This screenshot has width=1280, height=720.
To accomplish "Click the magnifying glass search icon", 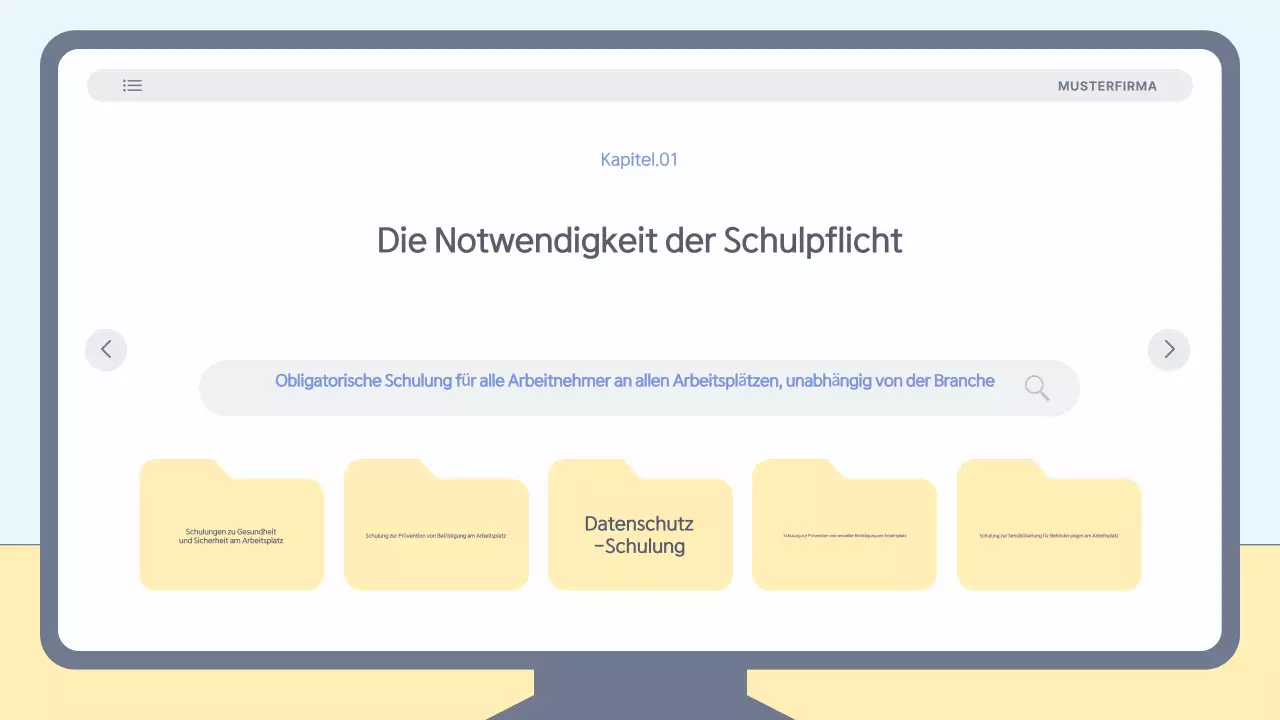I will (1036, 388).
